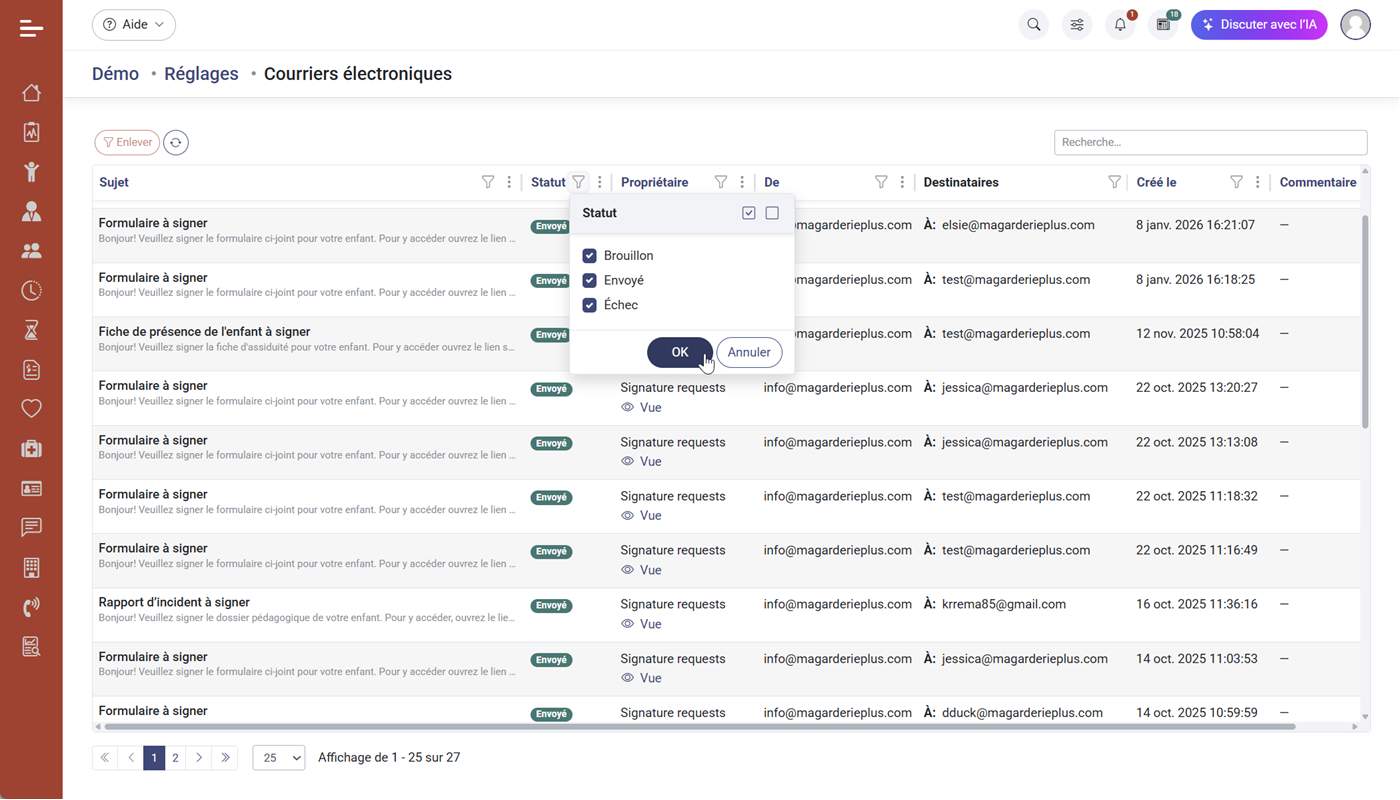The image size is (1400, 800).
Task: Click the search magnifier icon in header
Action: click(1034, 25)
